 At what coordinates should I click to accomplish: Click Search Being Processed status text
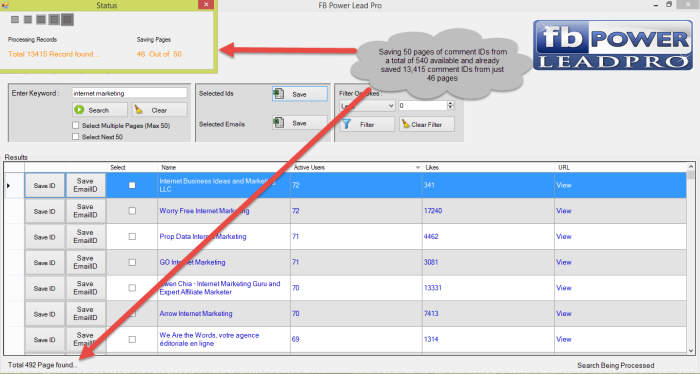click(616, 365)
